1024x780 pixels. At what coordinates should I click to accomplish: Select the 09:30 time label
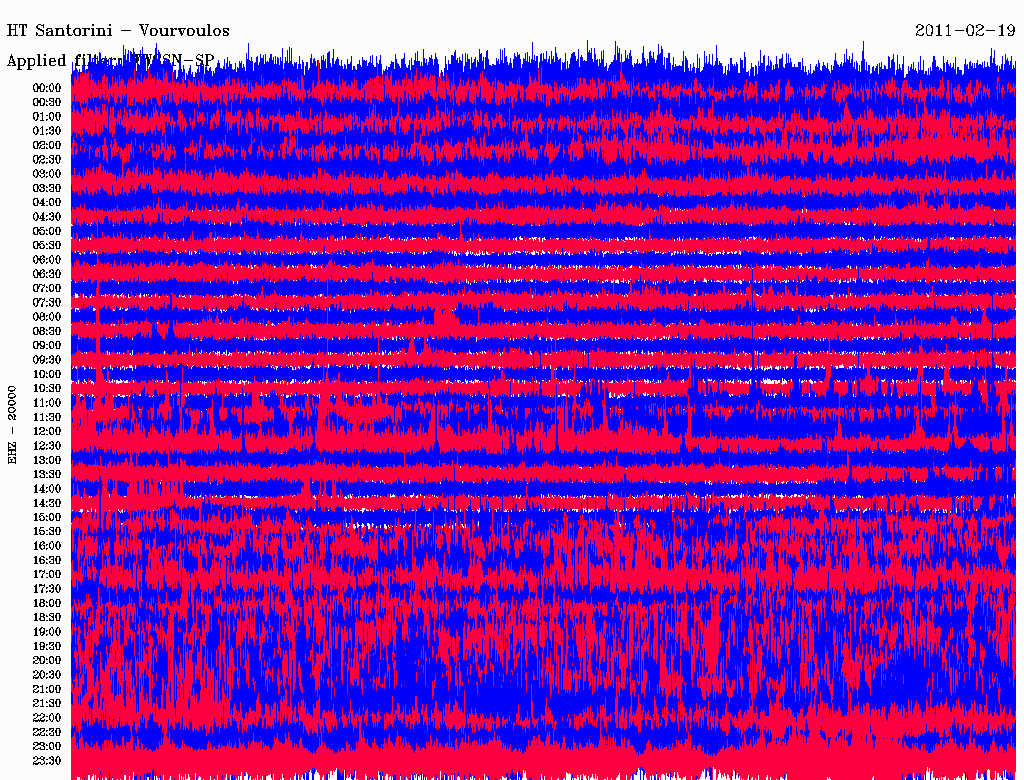47,360
